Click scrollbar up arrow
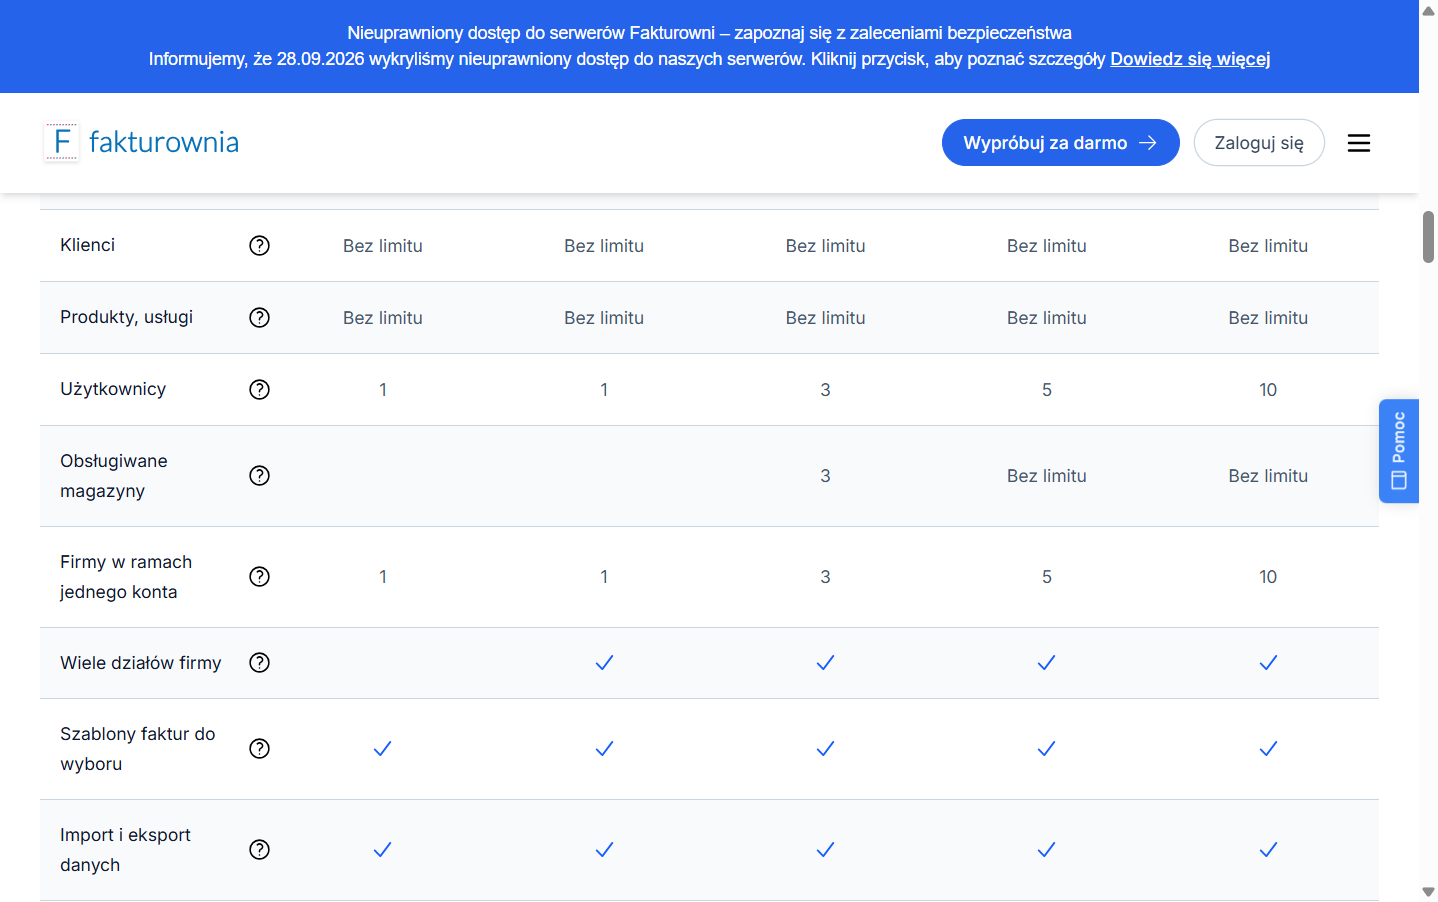 1428,10
